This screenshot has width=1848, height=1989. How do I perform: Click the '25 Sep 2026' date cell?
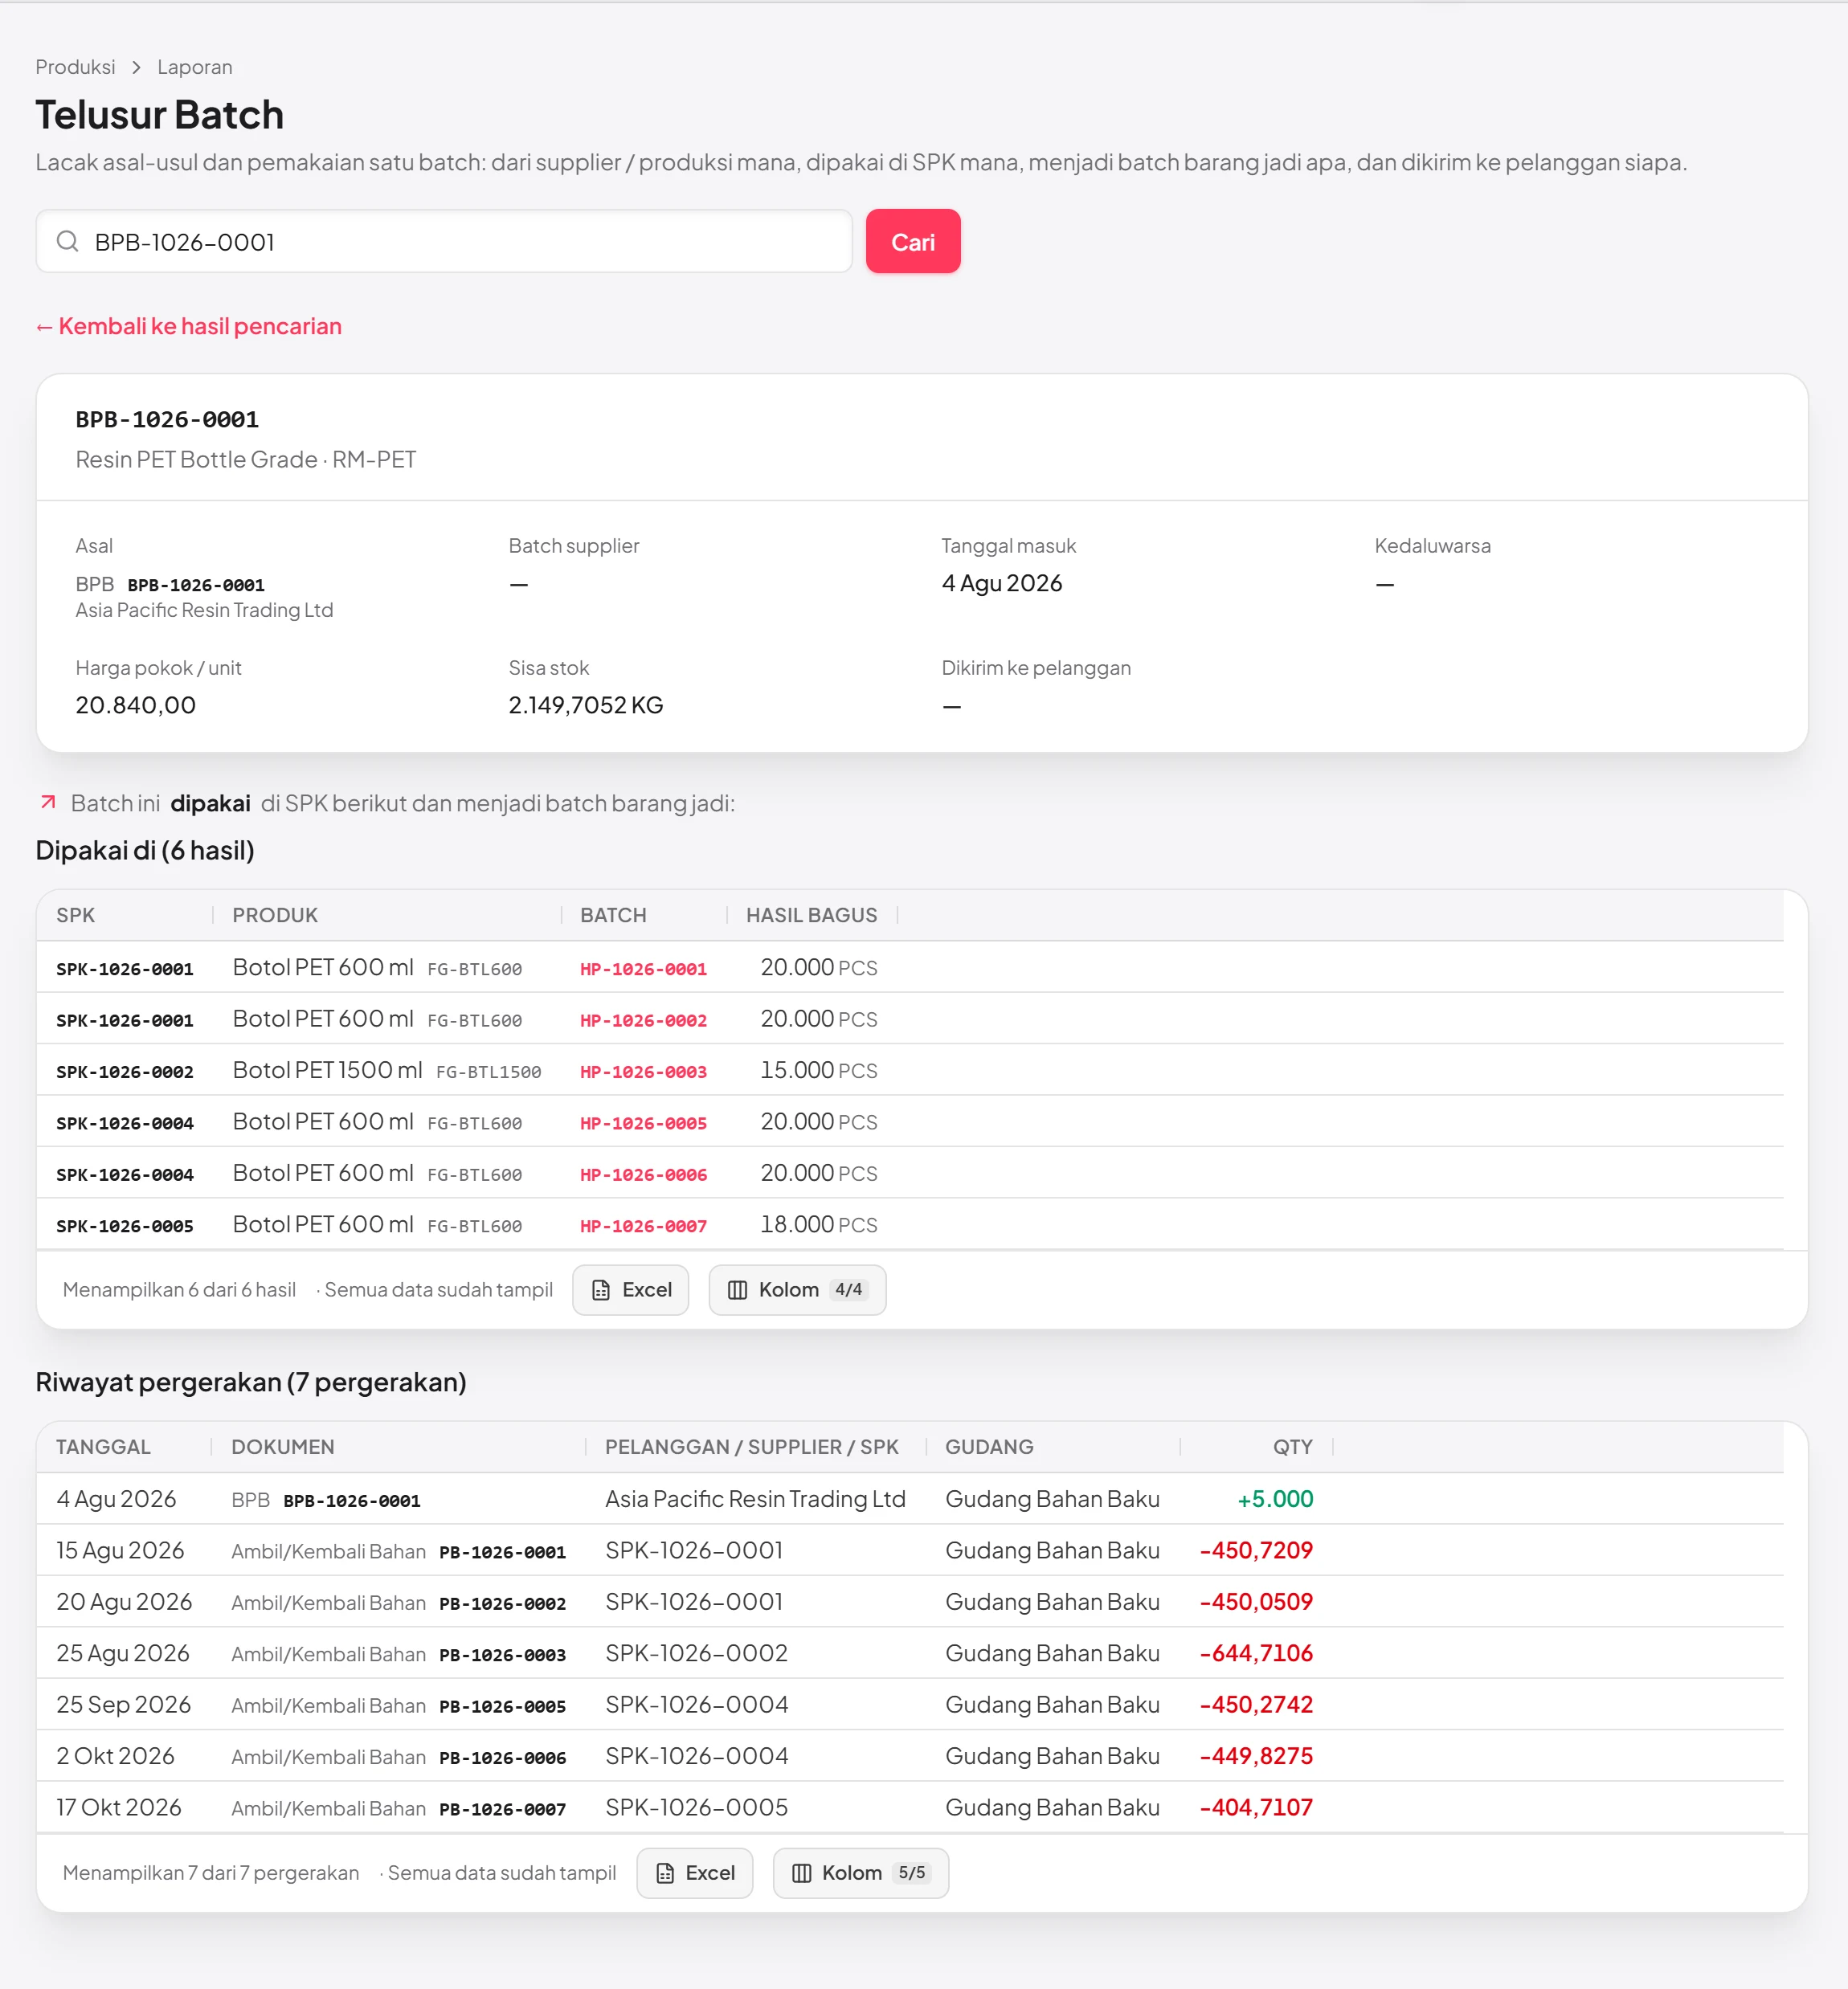pos(123,1704)
